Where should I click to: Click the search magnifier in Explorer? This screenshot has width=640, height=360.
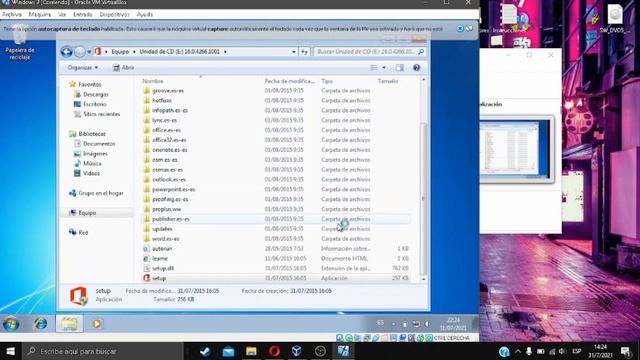coord(421,52)
